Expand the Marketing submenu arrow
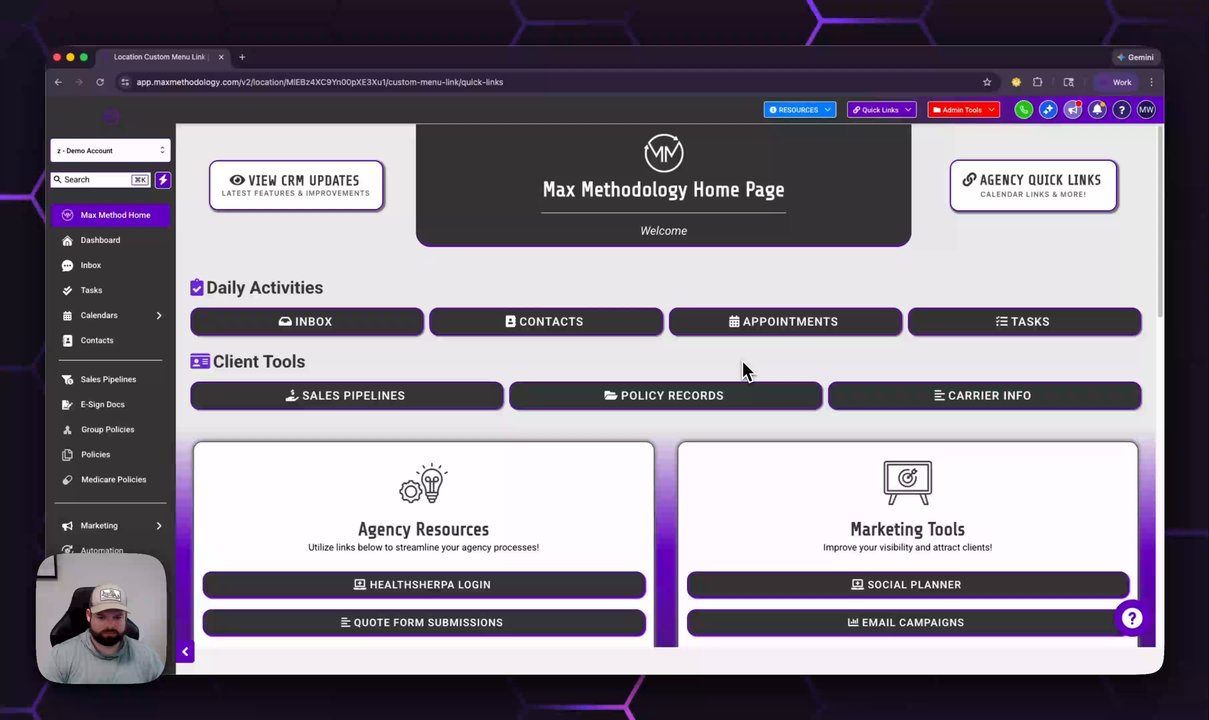The height and width of the screenshot is (720, 1209). [x=159, y=526]
